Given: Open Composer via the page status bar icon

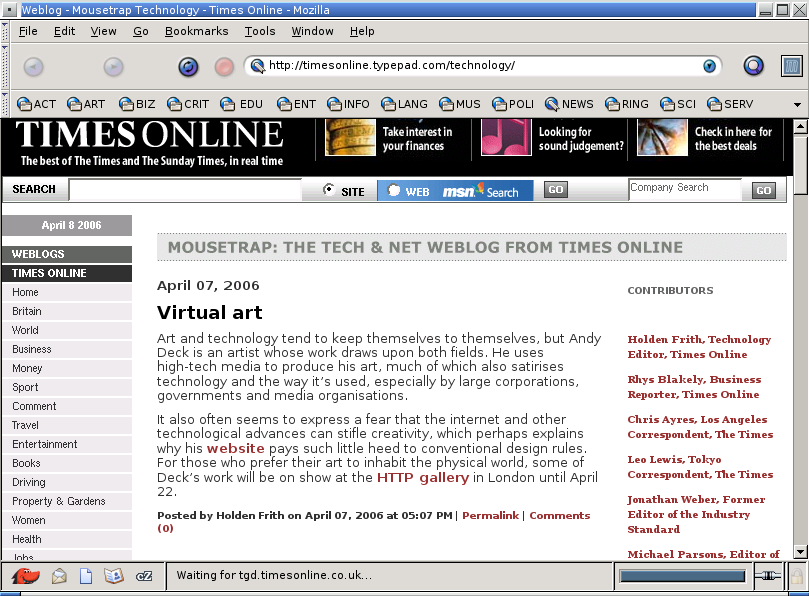Looking at the screenshot, I should tap(86, 575).
